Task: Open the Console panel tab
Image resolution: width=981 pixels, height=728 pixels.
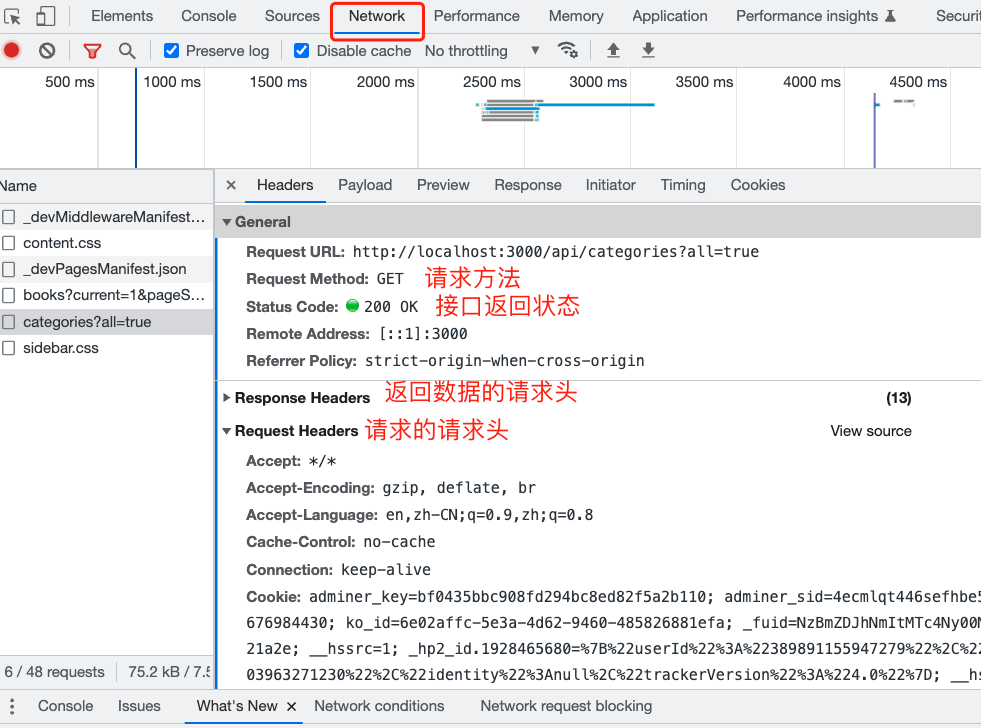Action: (208, 16)
